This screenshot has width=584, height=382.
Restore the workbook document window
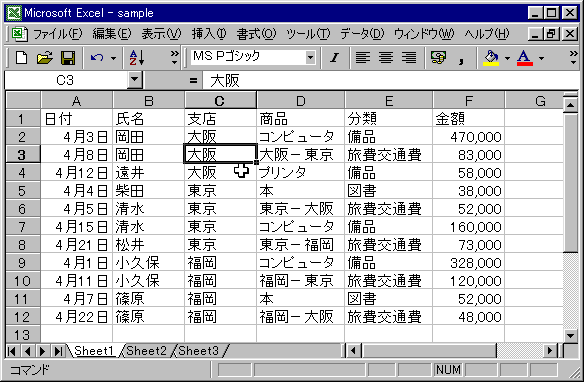click(x=552, y=34)
